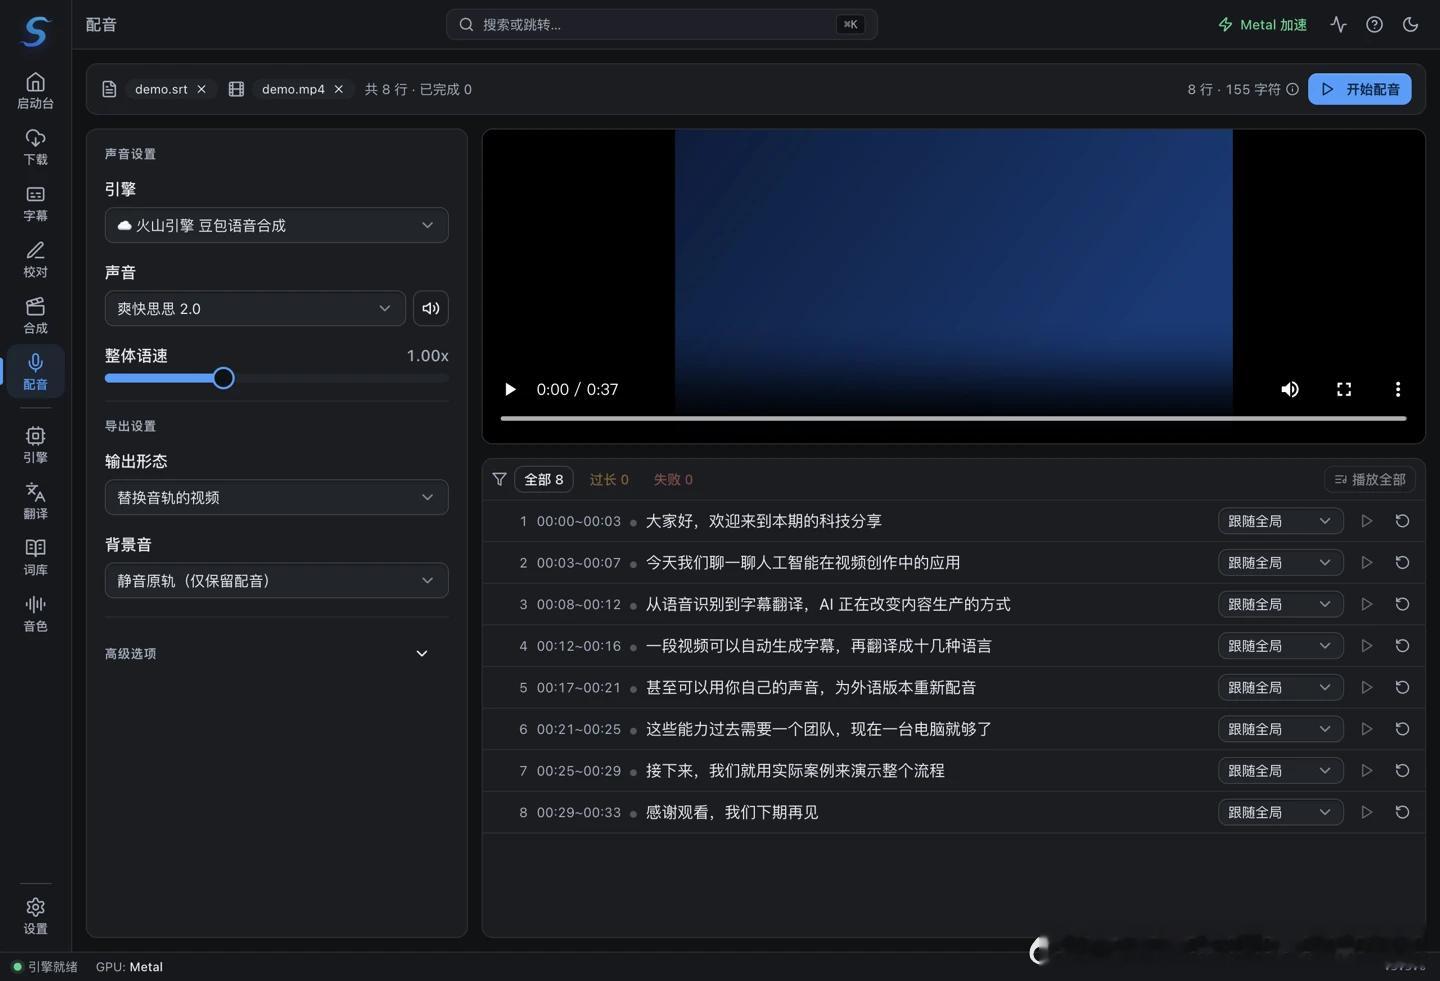This screenshot has width=1440, height=981.
Task: Play the video preview
Action: 510,389
